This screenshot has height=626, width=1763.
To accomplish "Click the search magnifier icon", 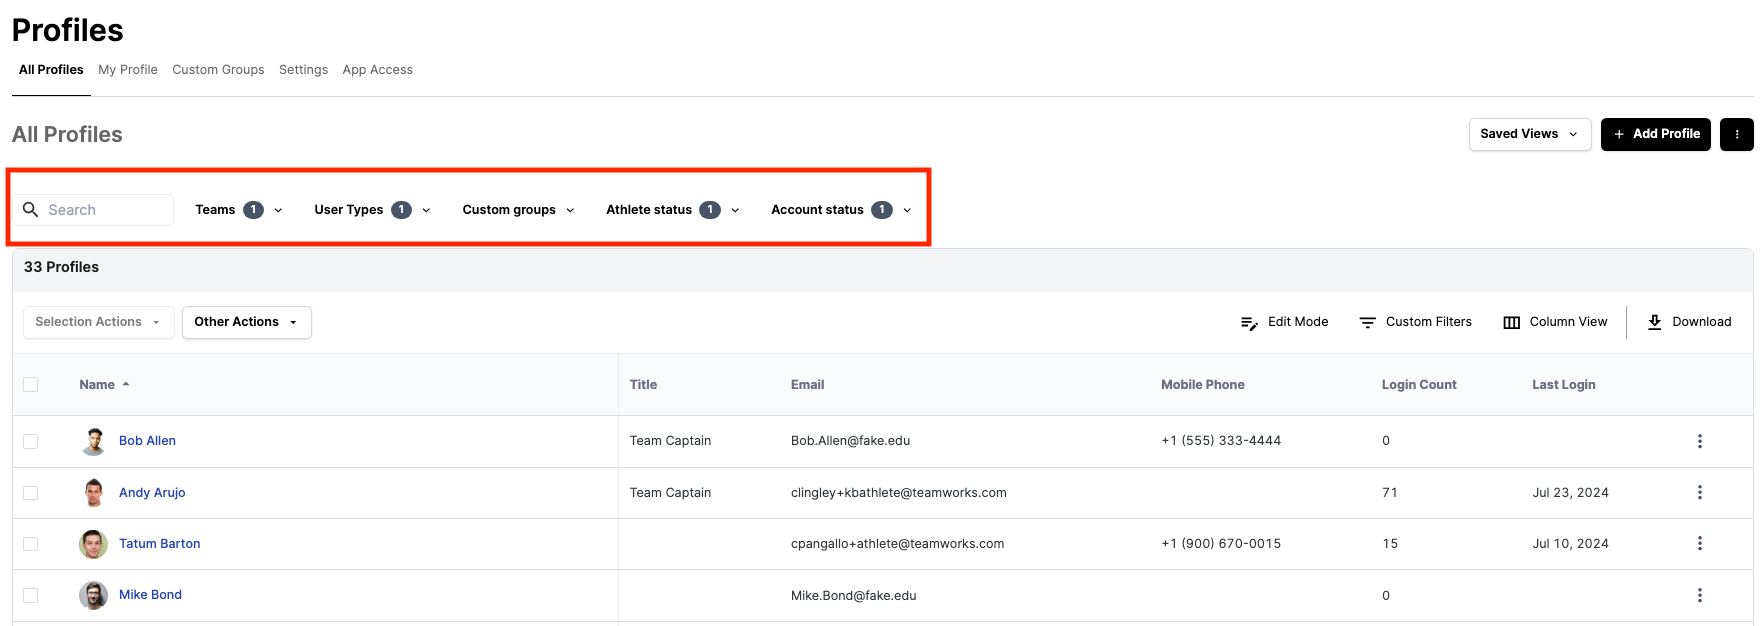I will coord(31,210).
